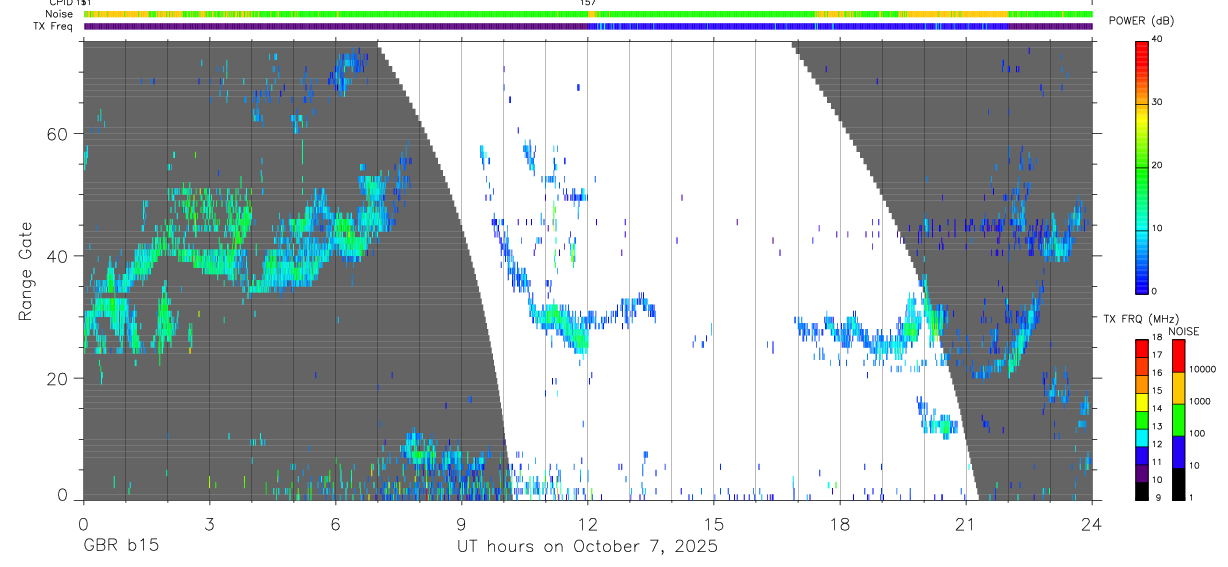Click the 1000 noise scale label
The height and width of the screenshot is (567, 1228).
pos(1200,402)
